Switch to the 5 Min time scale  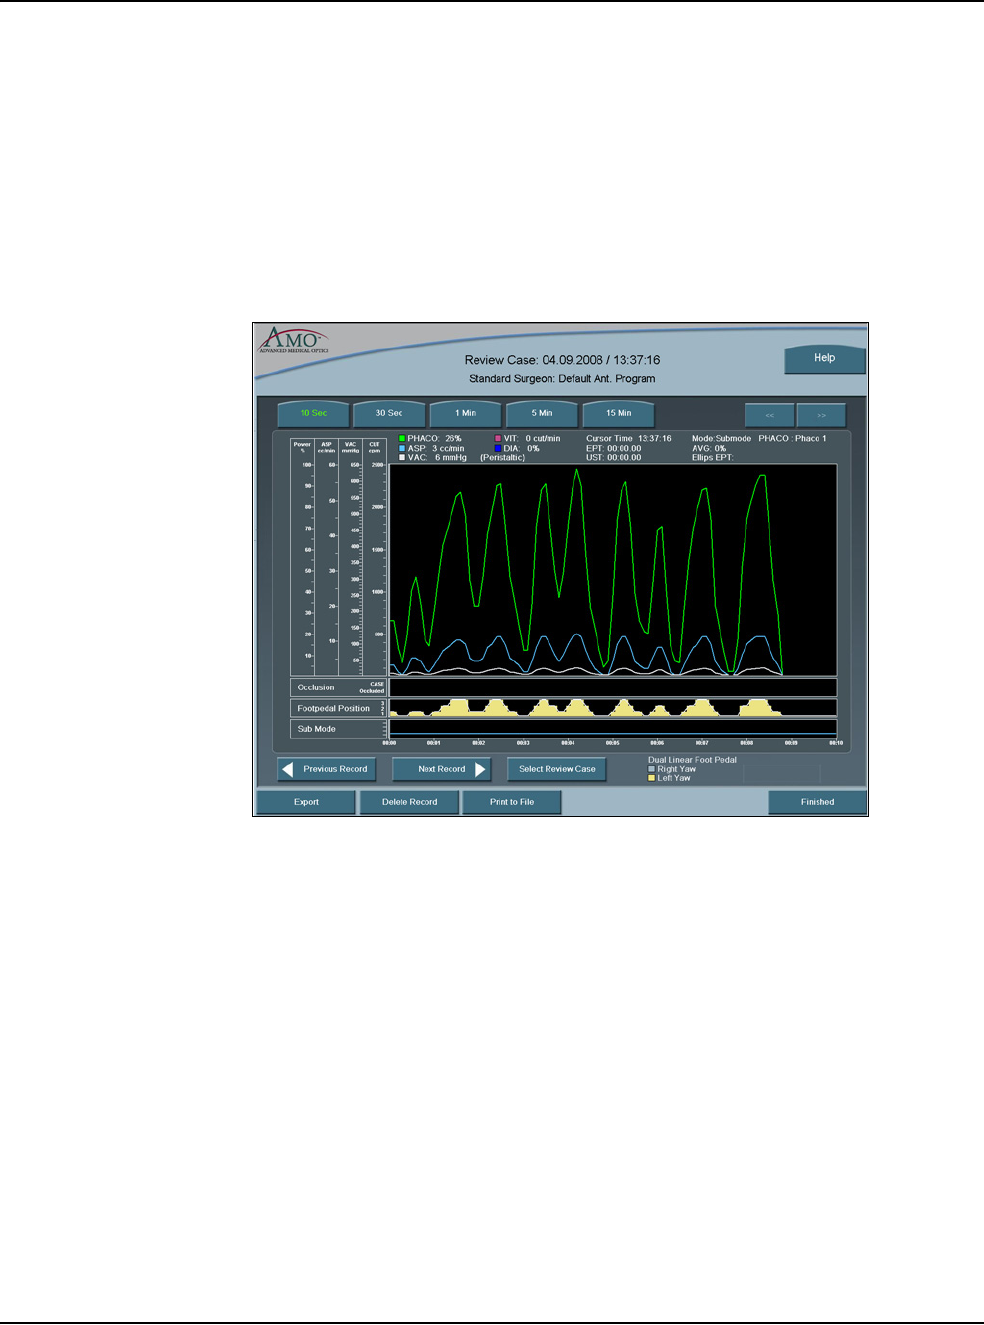click(541, 414)
